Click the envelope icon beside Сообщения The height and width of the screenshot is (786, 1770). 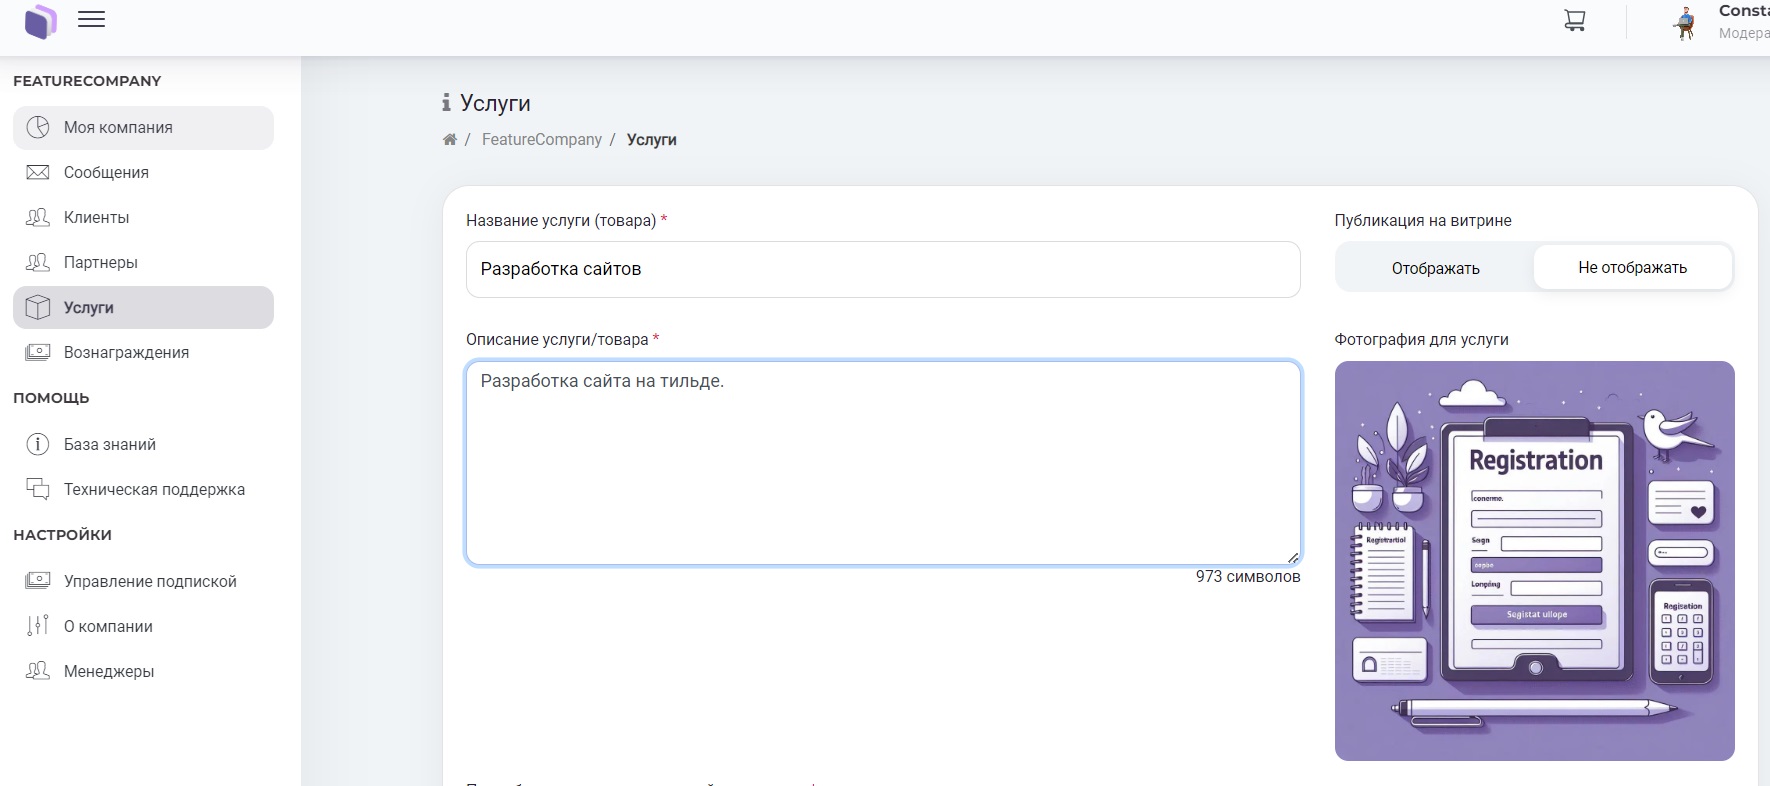[x=38, y=172]
